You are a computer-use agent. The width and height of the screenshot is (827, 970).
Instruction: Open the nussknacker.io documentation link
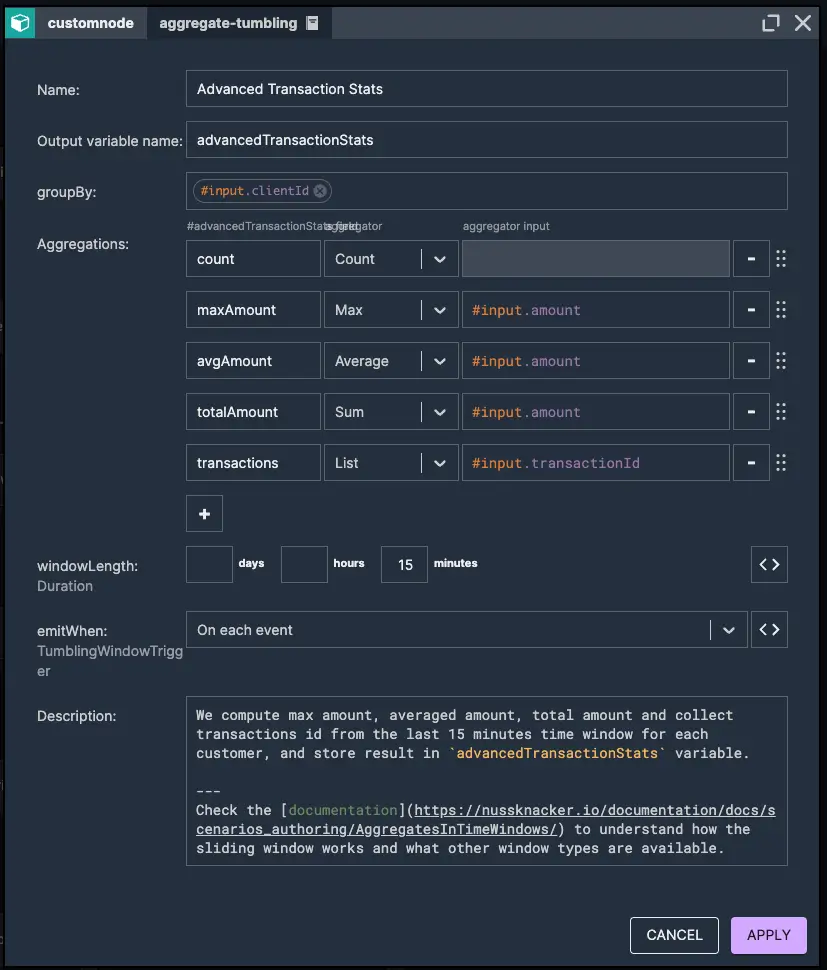[x=486, y=820]
